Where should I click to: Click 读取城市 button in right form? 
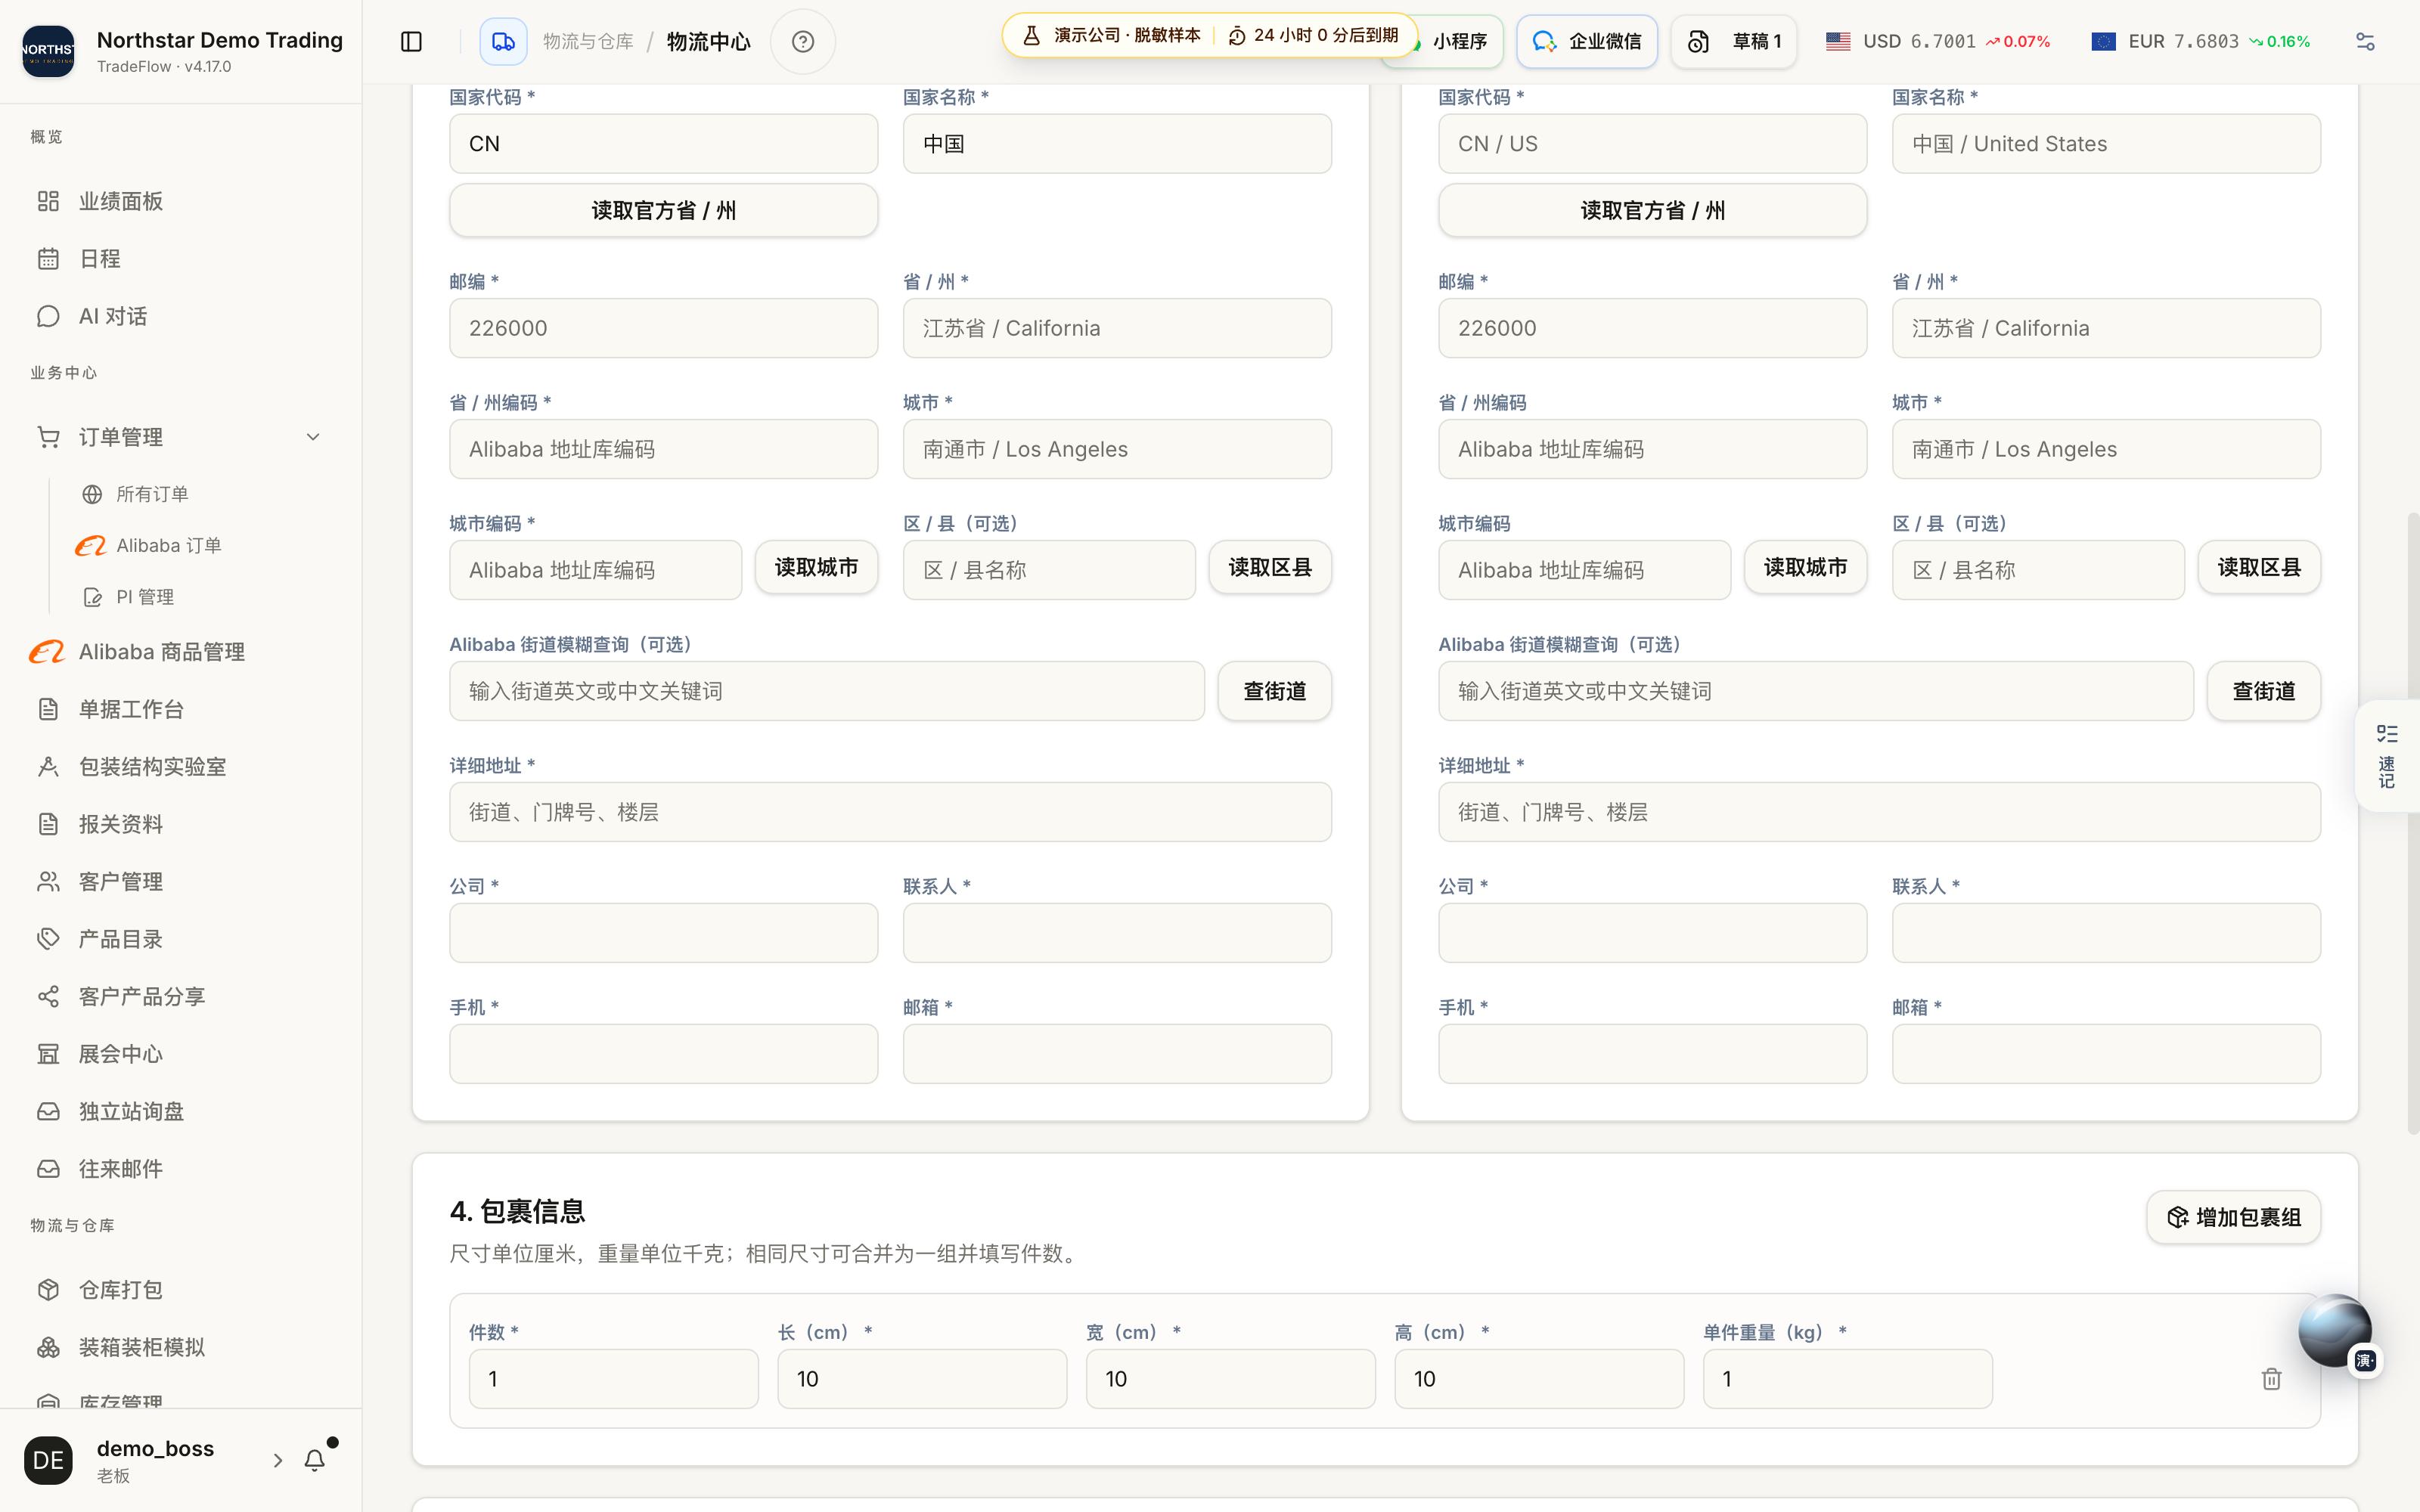[x=1805, y=567]
